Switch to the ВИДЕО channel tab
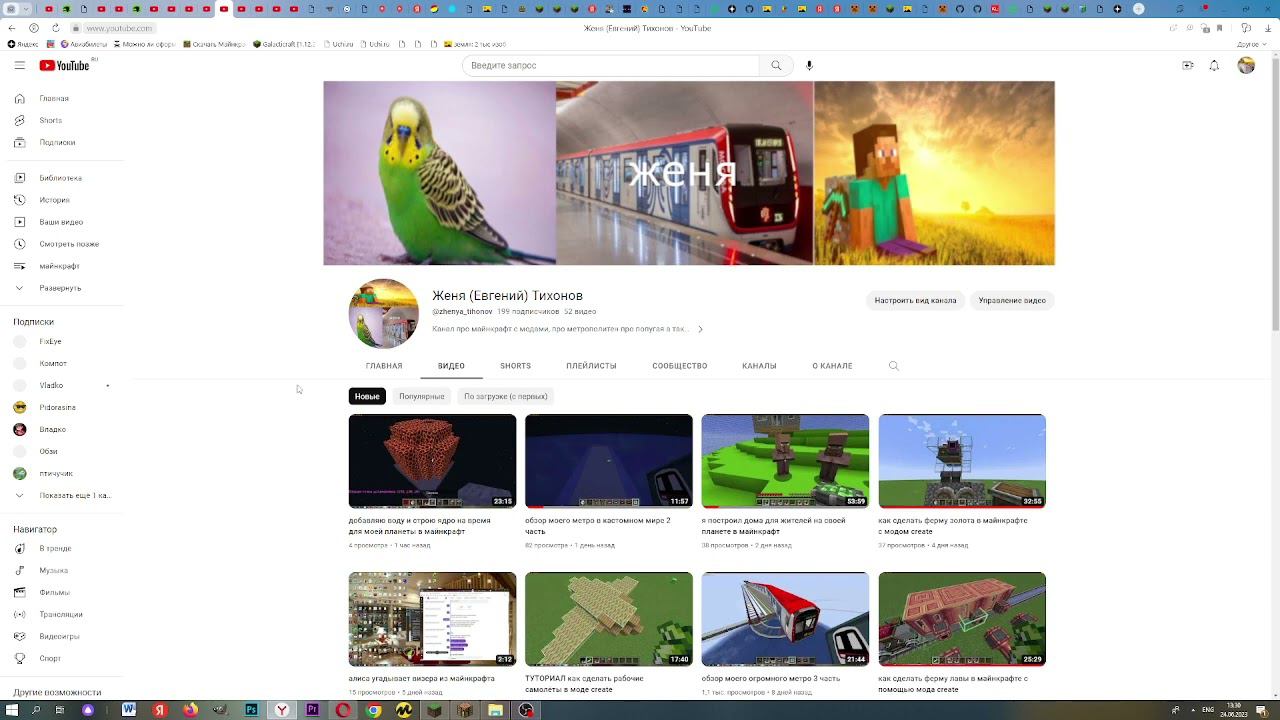 click(451, 366)
